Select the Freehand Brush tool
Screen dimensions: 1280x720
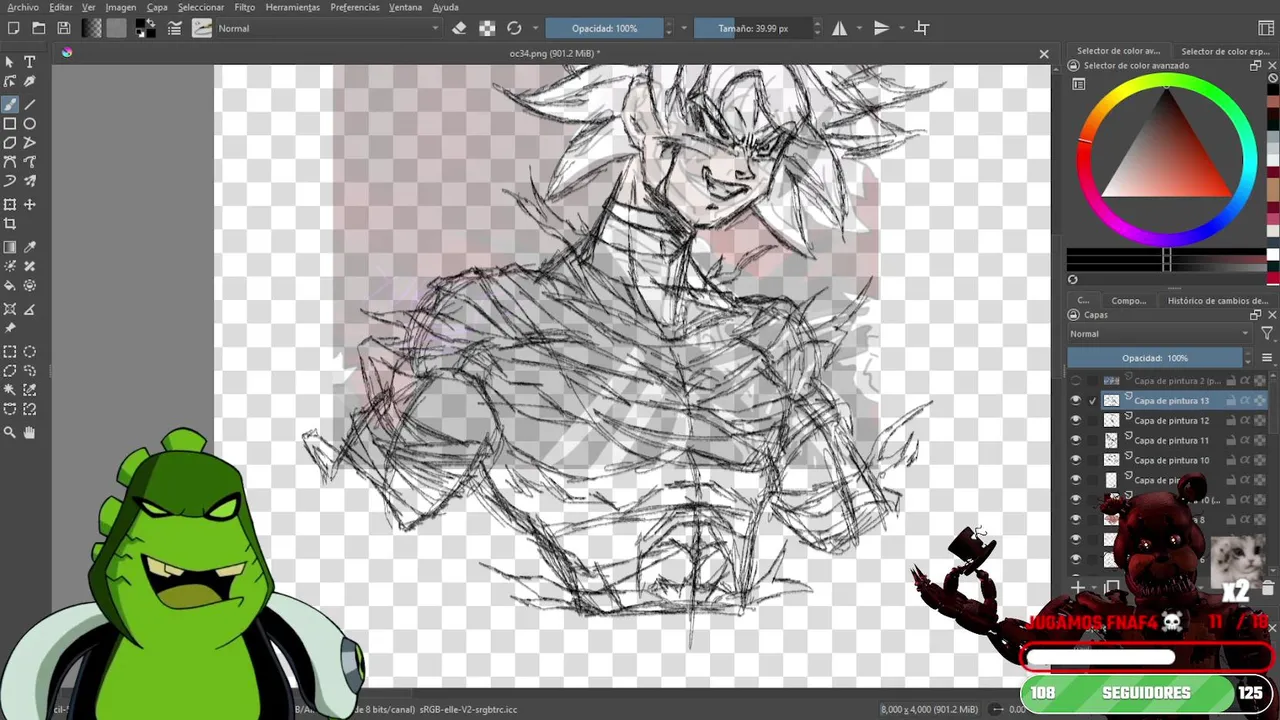[10, 104]
